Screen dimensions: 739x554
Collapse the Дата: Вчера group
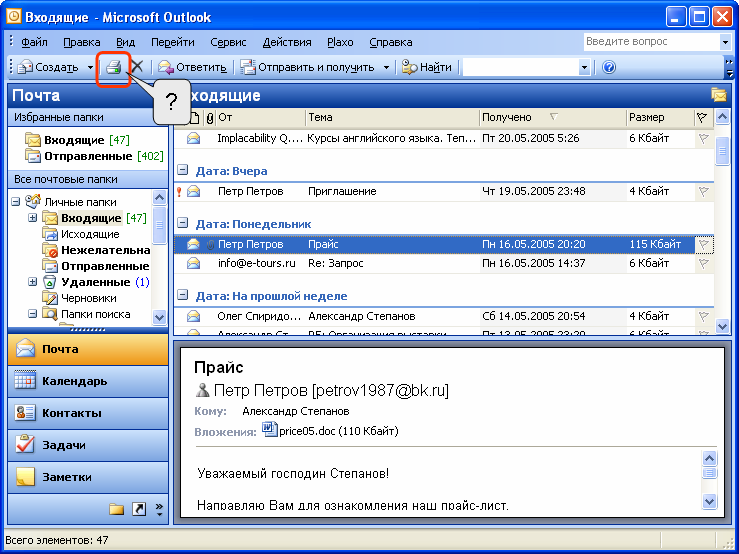182,171
